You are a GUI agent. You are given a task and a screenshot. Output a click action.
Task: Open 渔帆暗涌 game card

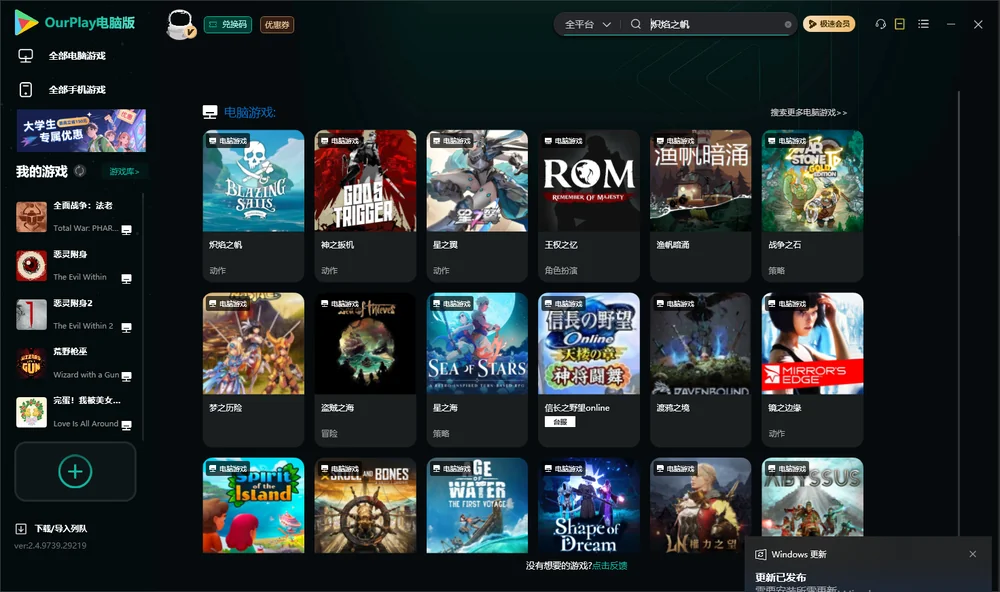pyautogui.click(x=700, y=205)
